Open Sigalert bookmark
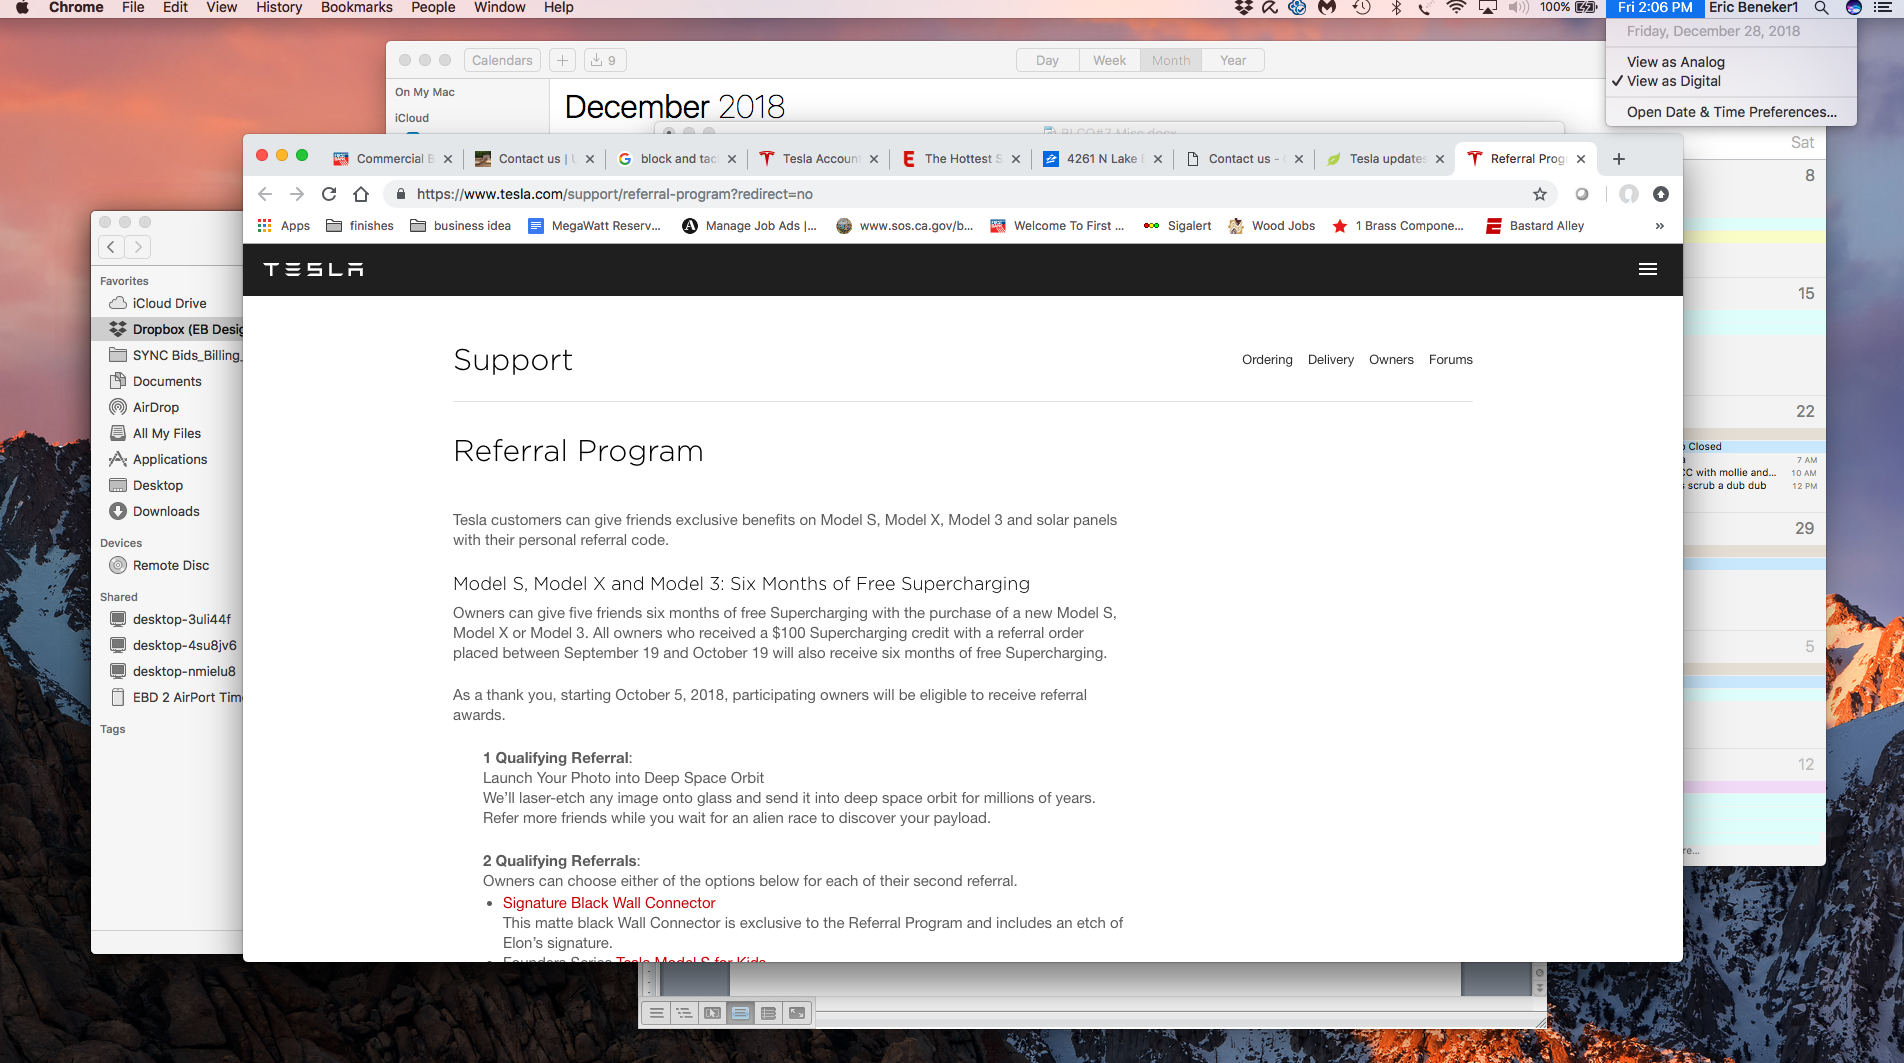The width and height of the screenshot is (1904, 1063). (1178, 226)
